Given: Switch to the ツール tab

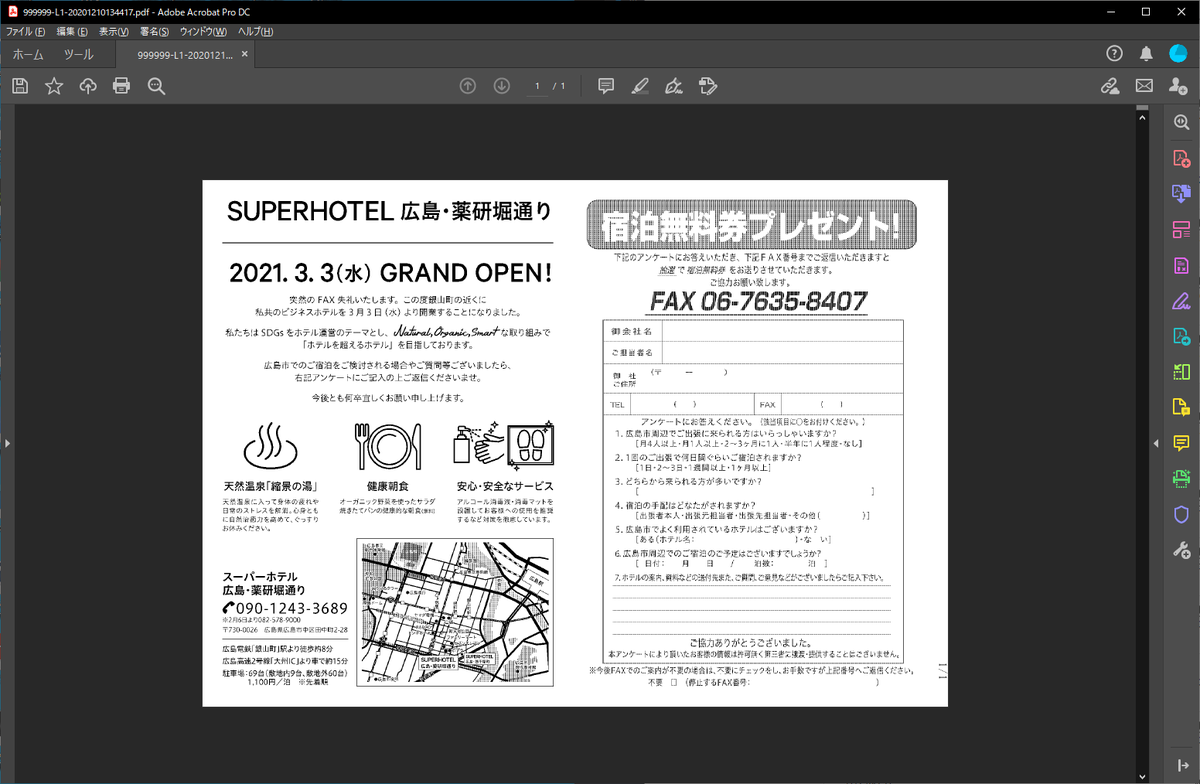Looking at the screenshot, I should [79, 54].
